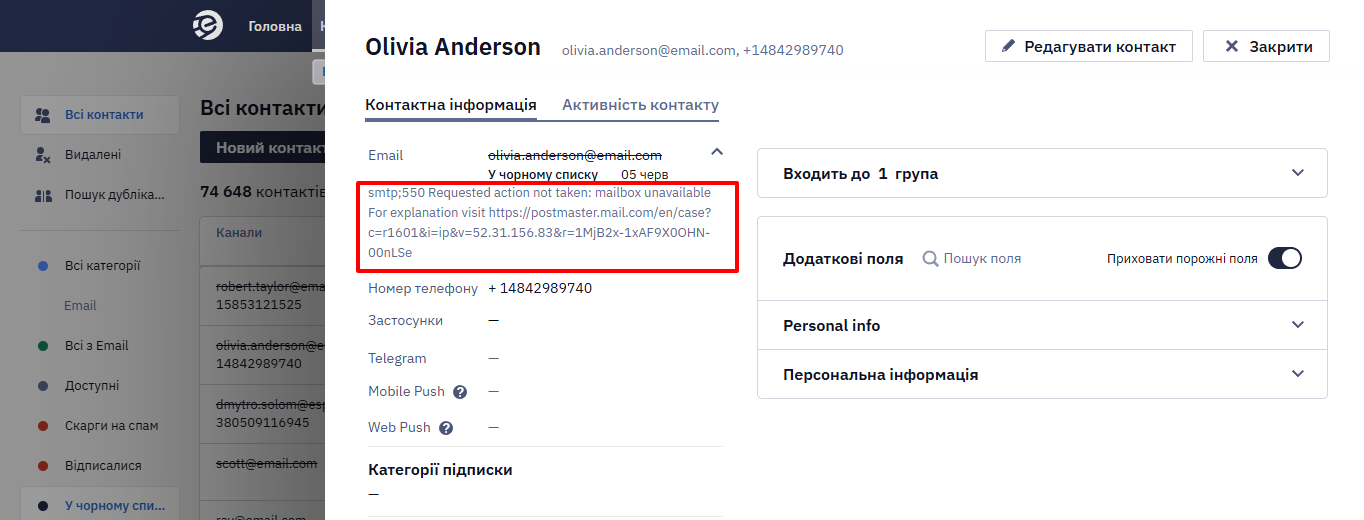Switch to Активність контакту tab
This screenshot has width=1364, height=520.
tap(640, 105)
